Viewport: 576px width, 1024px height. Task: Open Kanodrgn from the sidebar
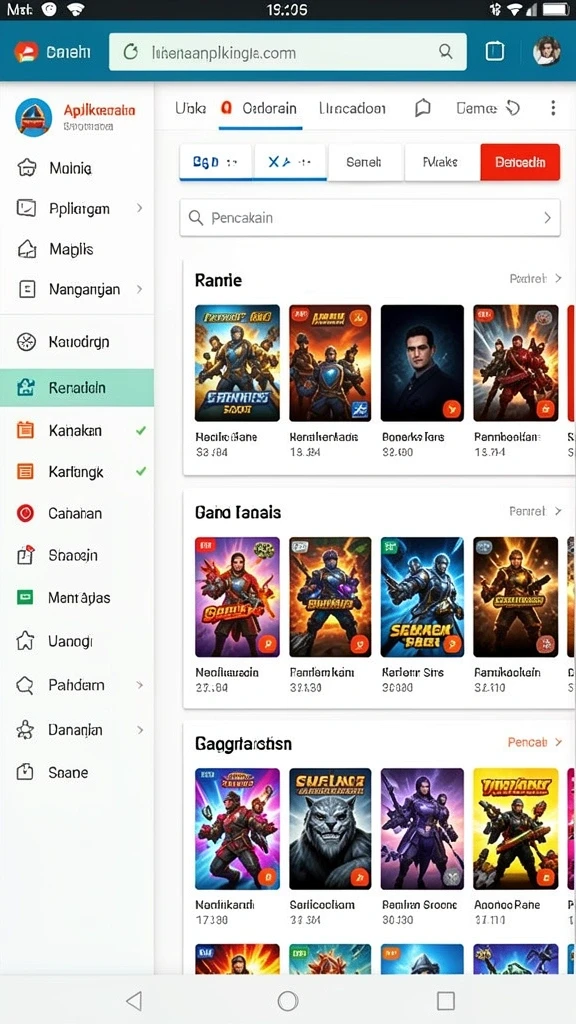[77, 342]
